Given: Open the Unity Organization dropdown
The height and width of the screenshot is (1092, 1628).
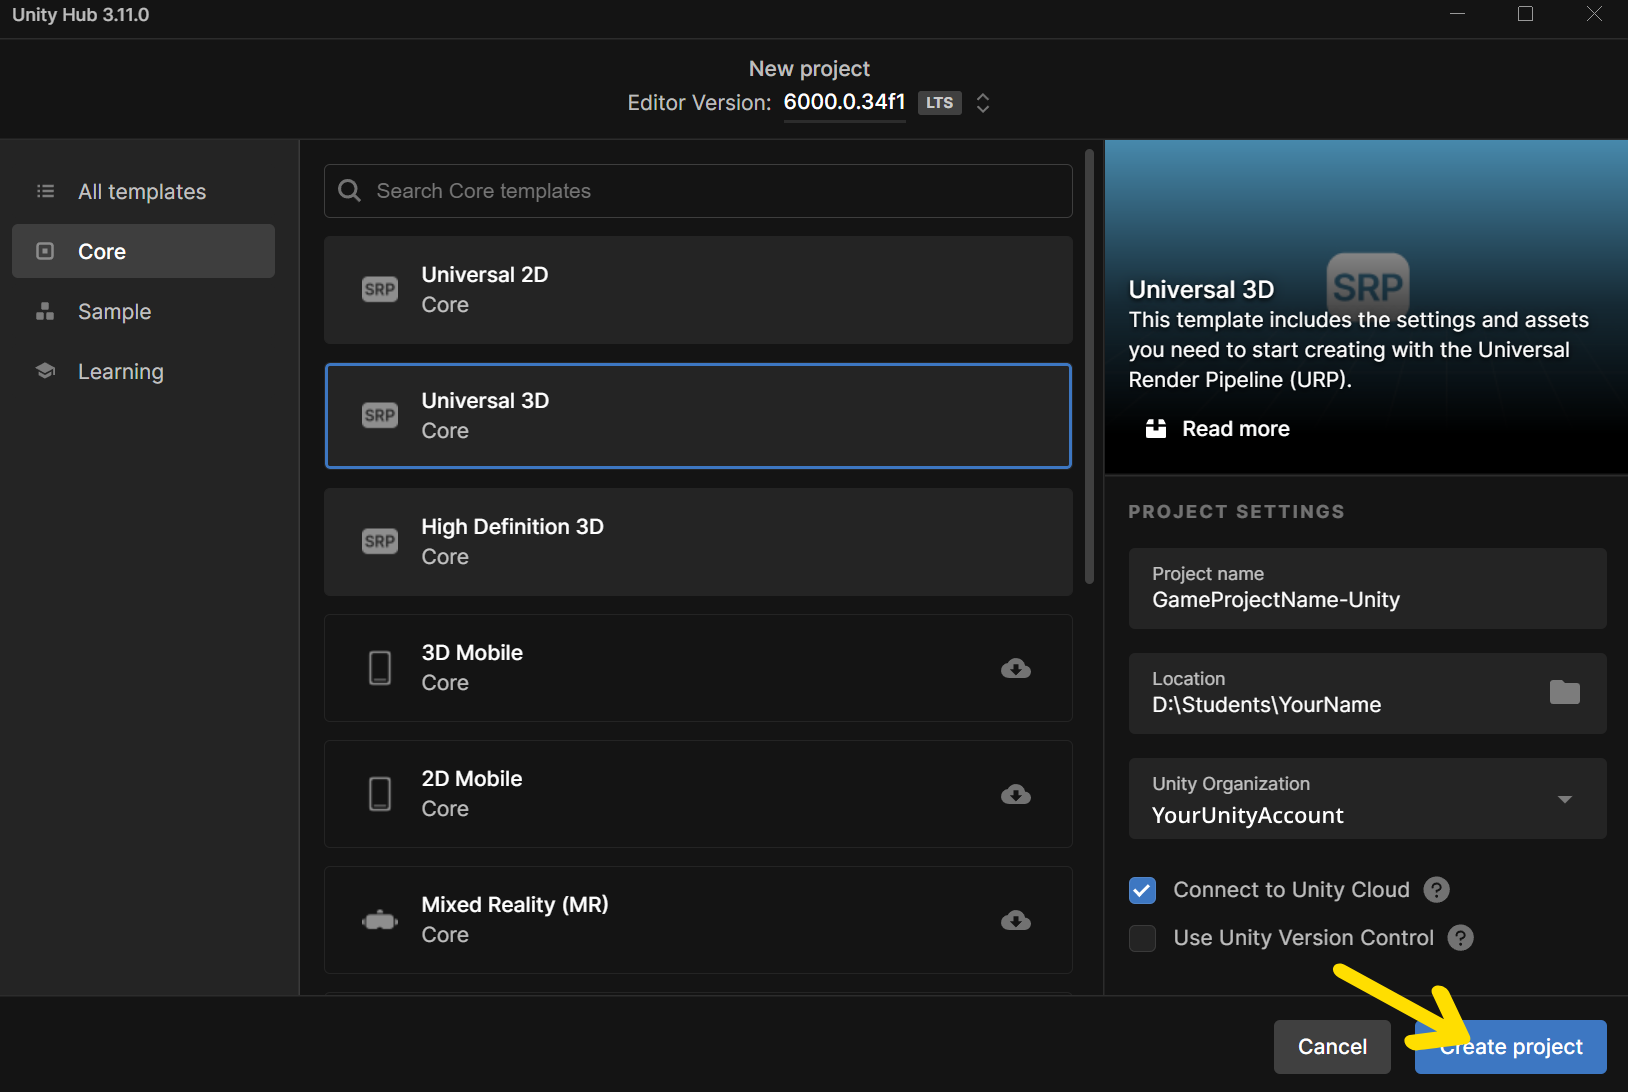Looking at the screenshot, I should [x=1368, y=799].
